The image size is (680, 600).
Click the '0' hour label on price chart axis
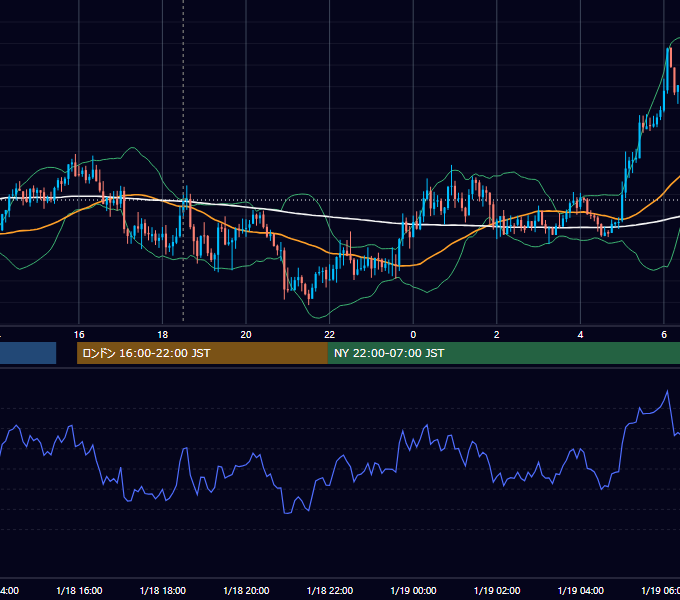[413, 335]
